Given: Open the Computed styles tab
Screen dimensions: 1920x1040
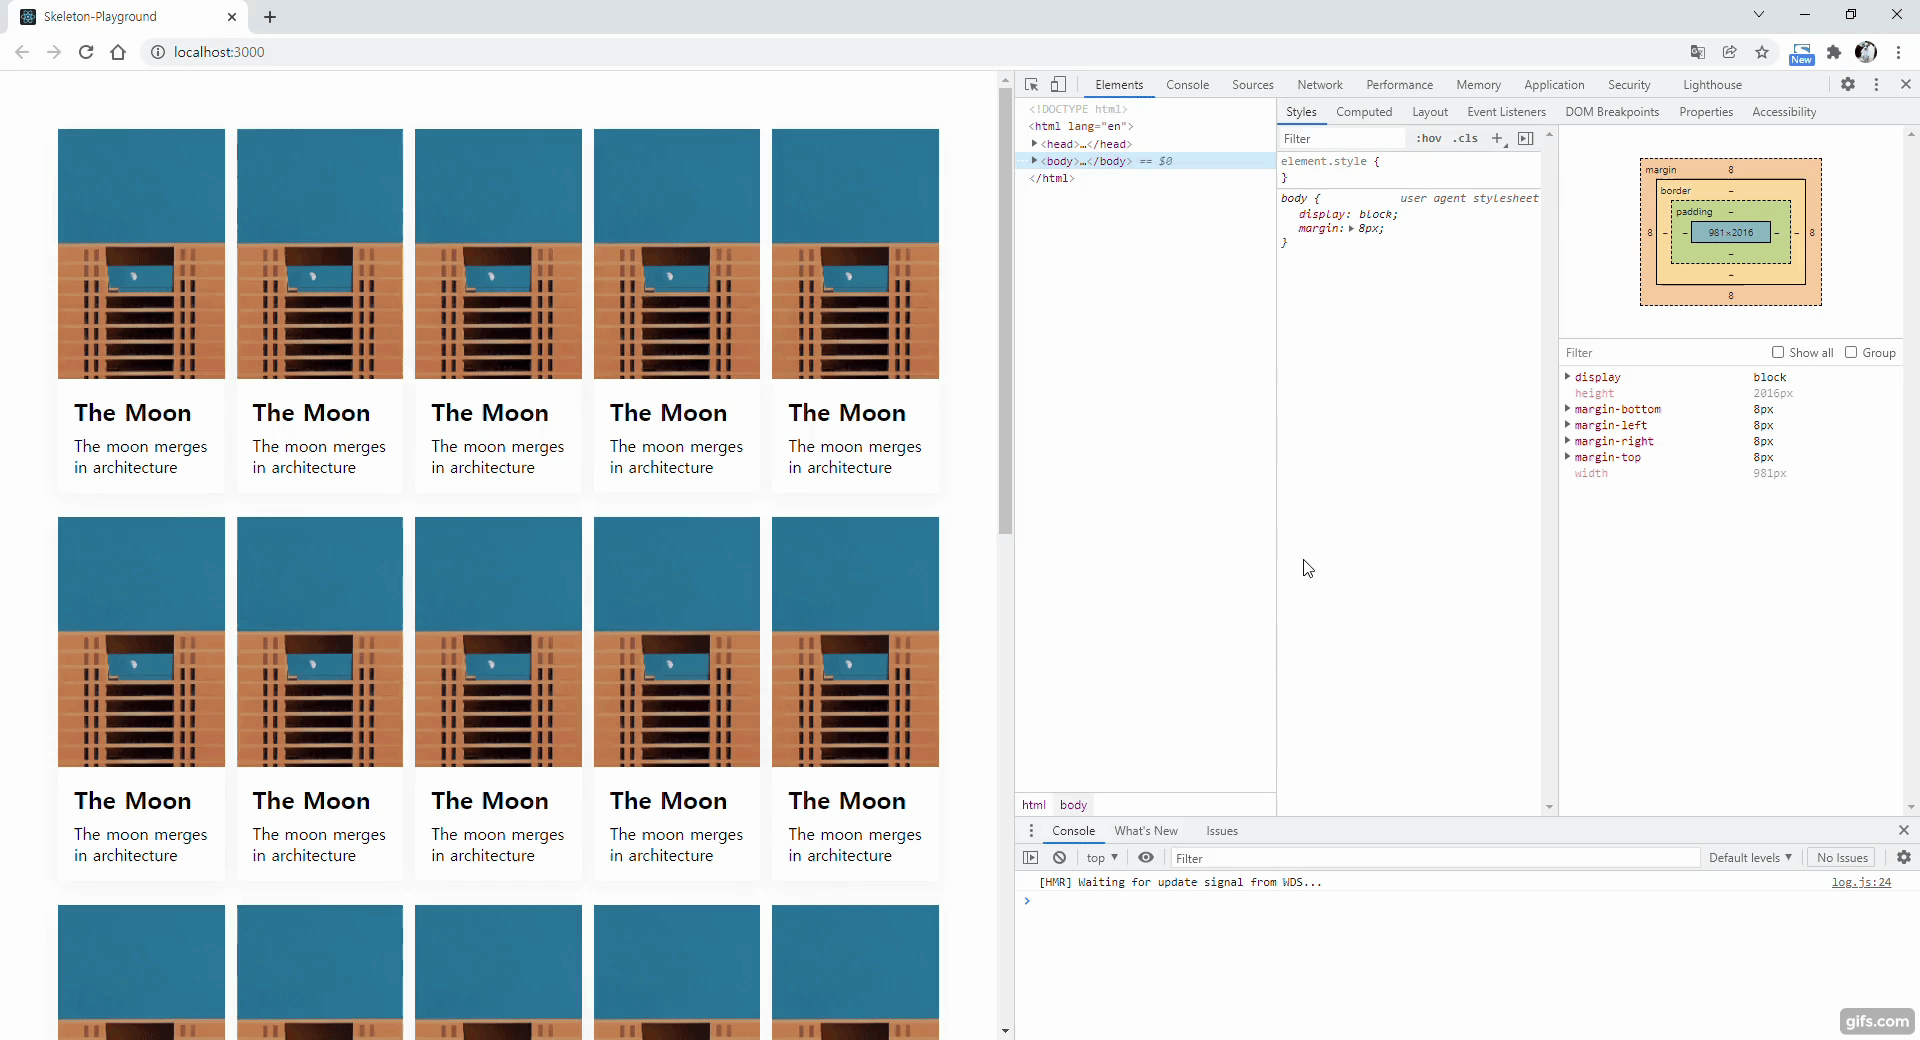Looking at the screenshot, I should coord(1364,112).
